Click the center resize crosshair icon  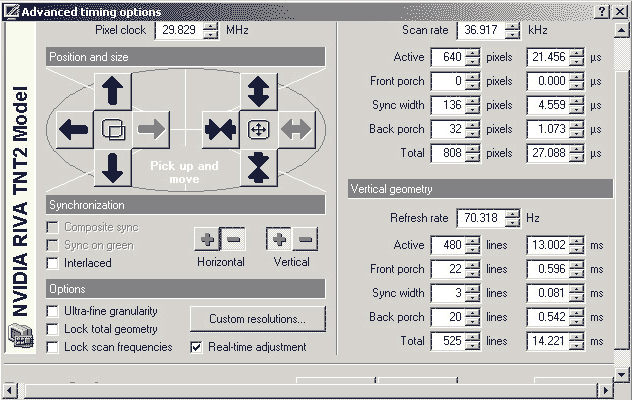click(x=258, y=129)
